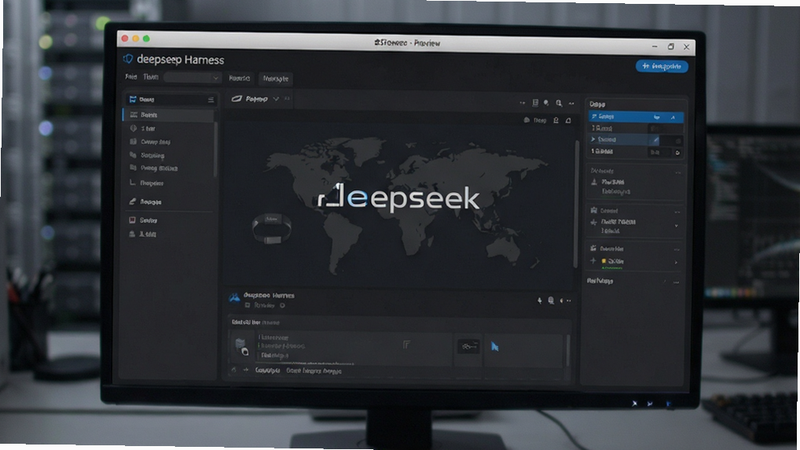Click the speaker icon on lower panel header
This screenshot has width=800, height=450.
[561, 301]
